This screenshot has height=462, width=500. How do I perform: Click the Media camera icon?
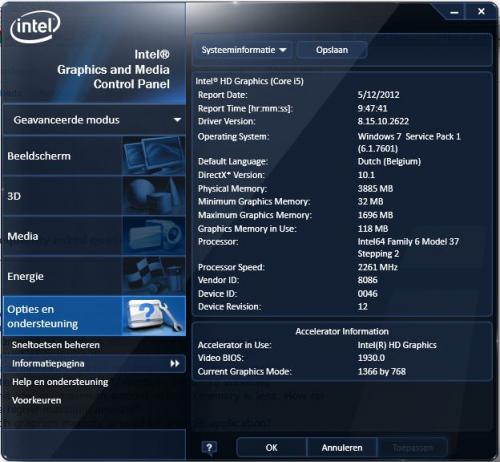[154, 236]
